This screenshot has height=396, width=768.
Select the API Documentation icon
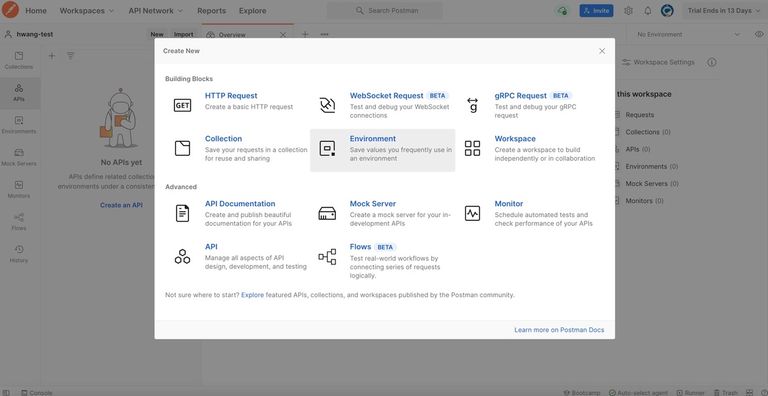[182, 213]
